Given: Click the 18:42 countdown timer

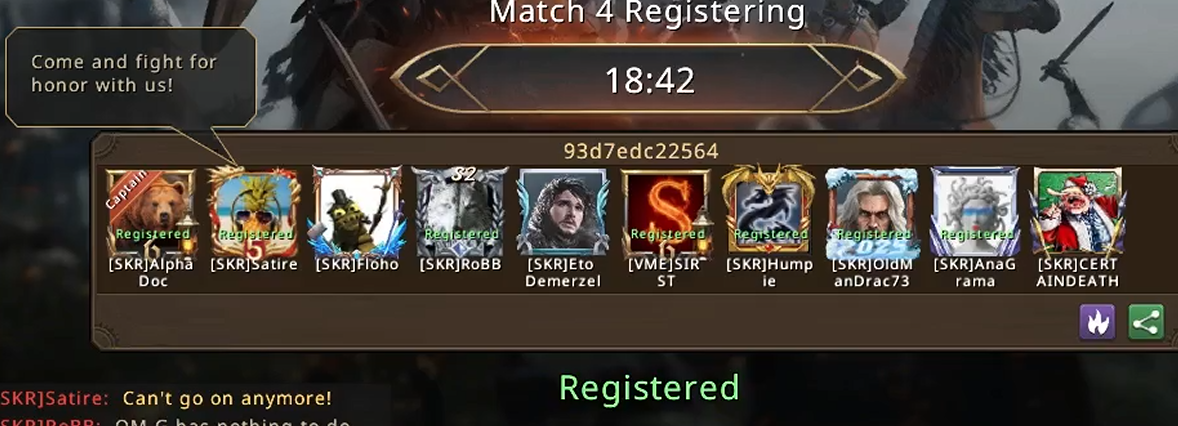Looking at the screenshot, I should click(650, 80).
